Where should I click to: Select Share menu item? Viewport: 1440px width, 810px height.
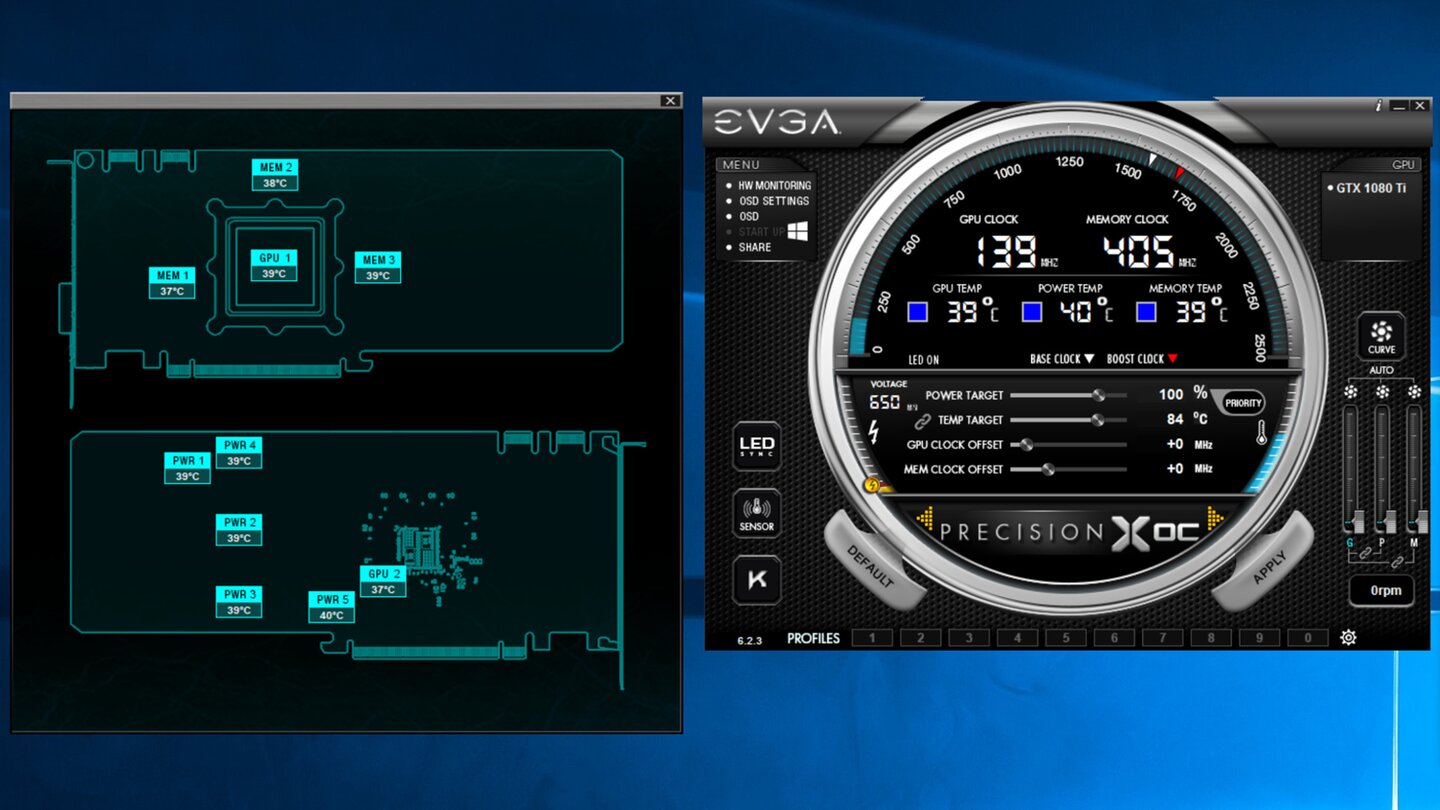pos(754,247)
